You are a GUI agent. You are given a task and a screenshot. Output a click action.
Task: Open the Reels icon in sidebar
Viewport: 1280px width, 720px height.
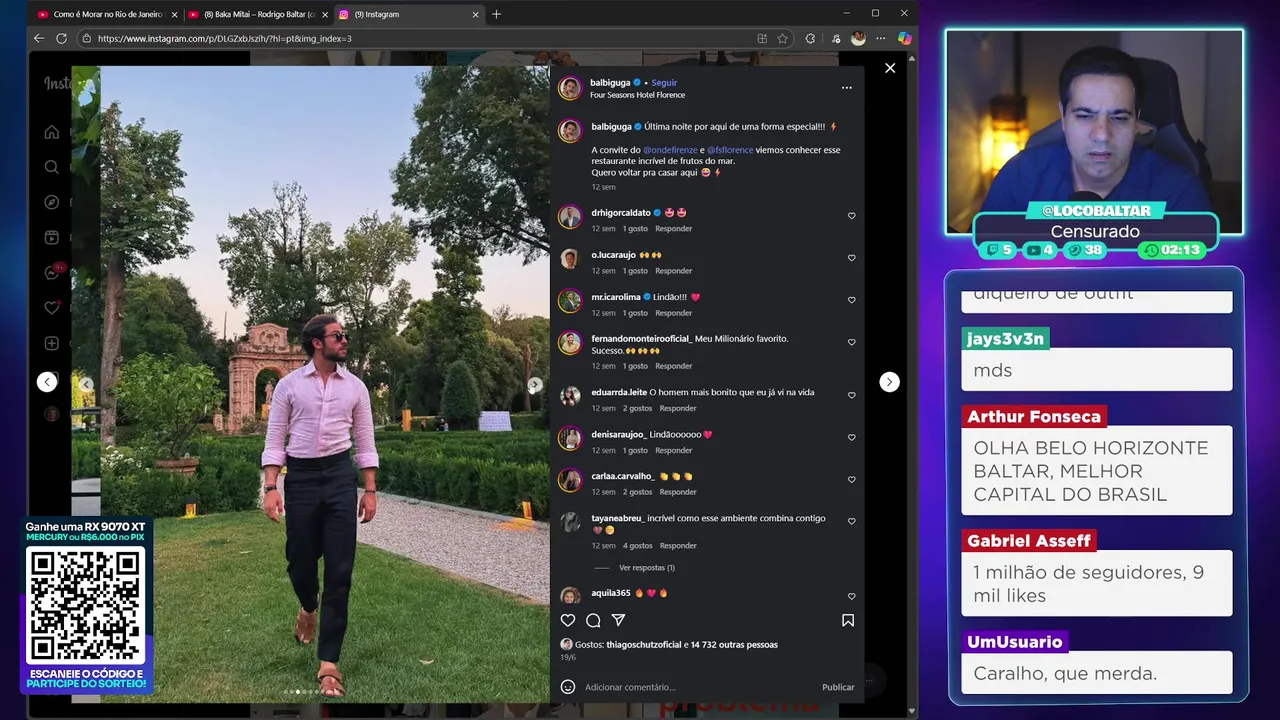pyautogui.click(x=52, y=237)
